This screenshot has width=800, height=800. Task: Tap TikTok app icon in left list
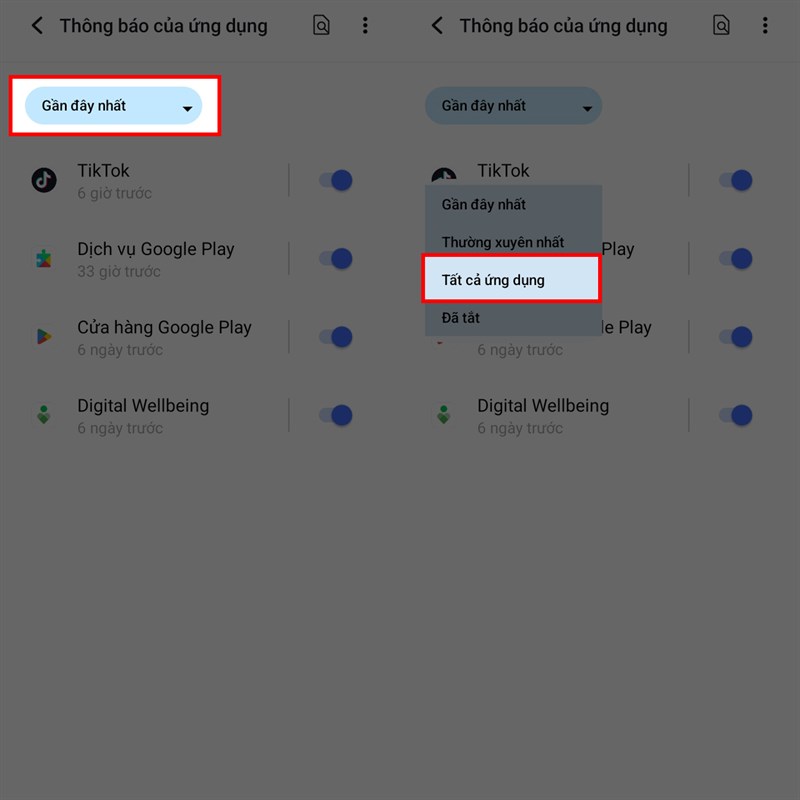[x=44, y=180]
